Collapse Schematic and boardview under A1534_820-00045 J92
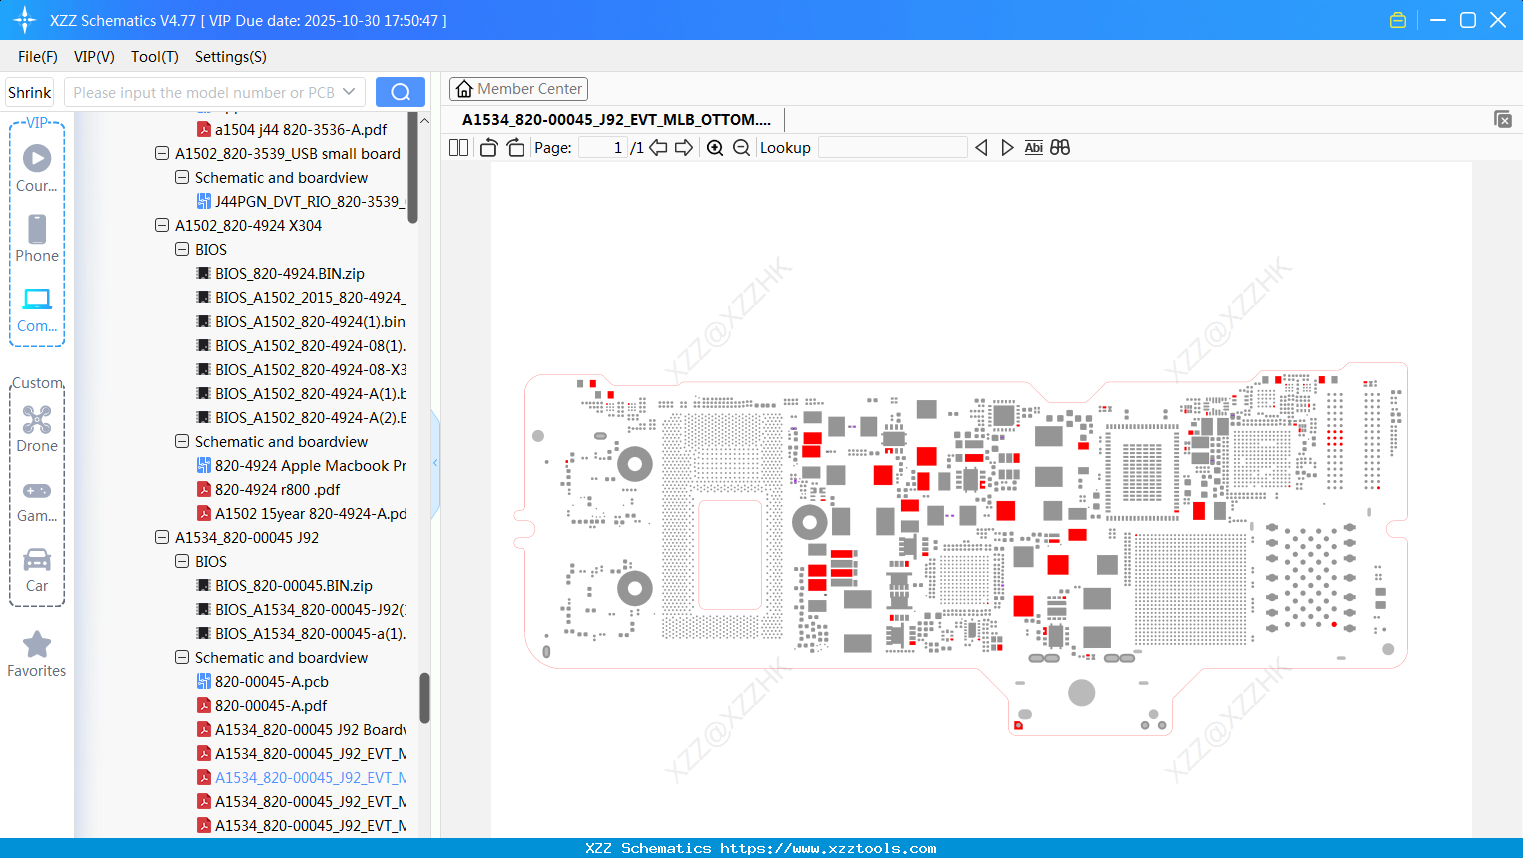 [182, 658]
